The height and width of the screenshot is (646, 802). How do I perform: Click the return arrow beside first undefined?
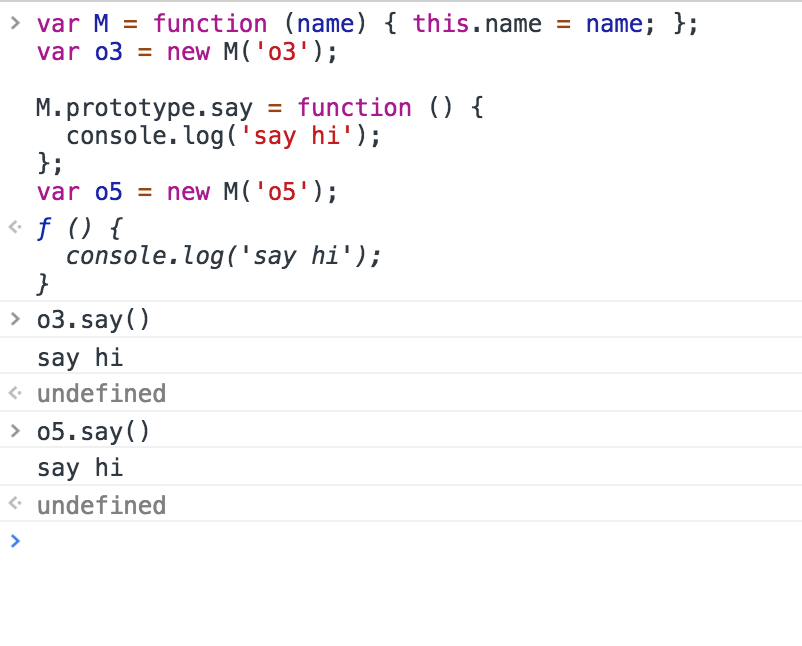15,393
